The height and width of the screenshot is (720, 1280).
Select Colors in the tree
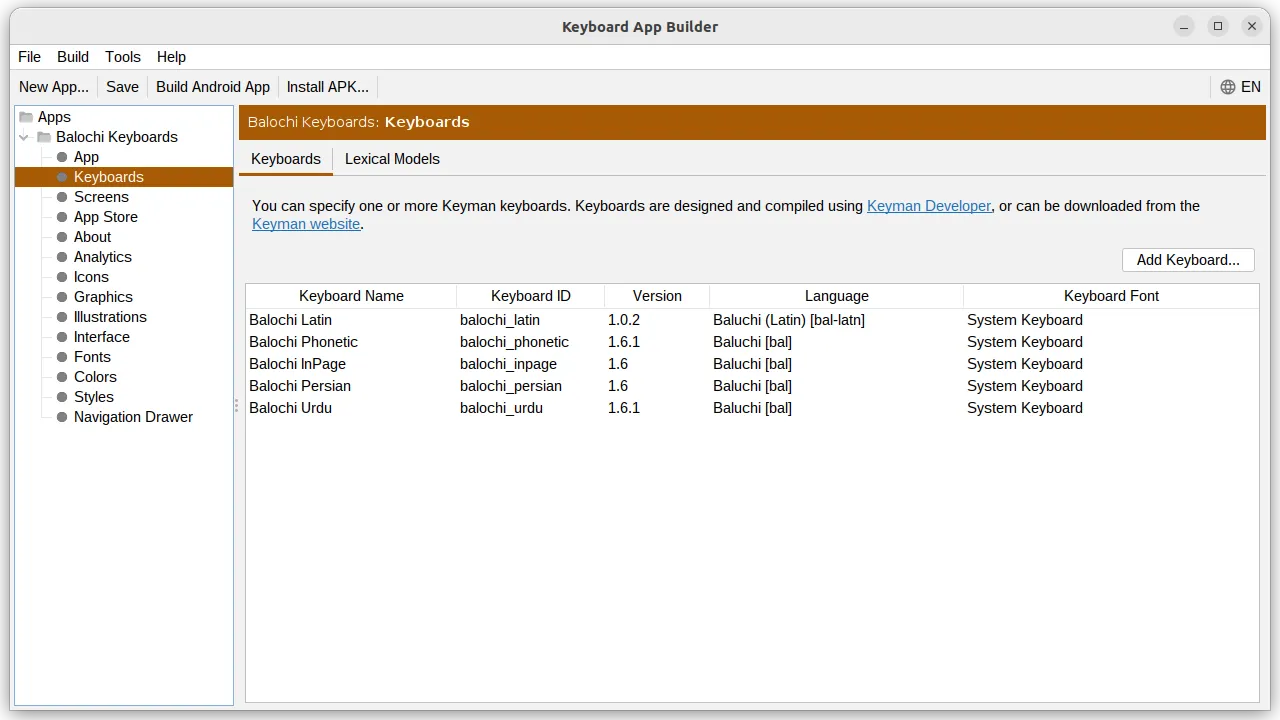point(95,377)
